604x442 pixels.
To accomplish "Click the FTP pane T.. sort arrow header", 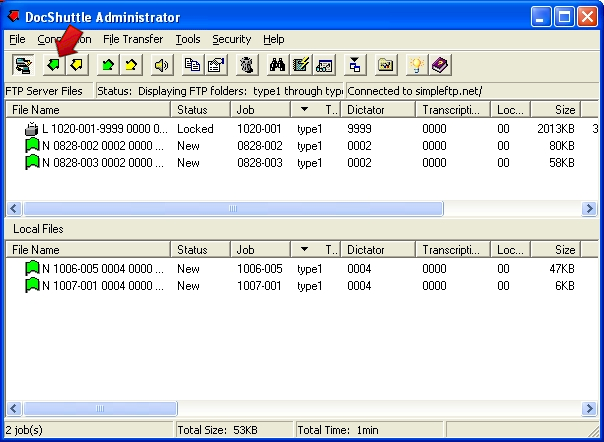I will tap(316, 110).
